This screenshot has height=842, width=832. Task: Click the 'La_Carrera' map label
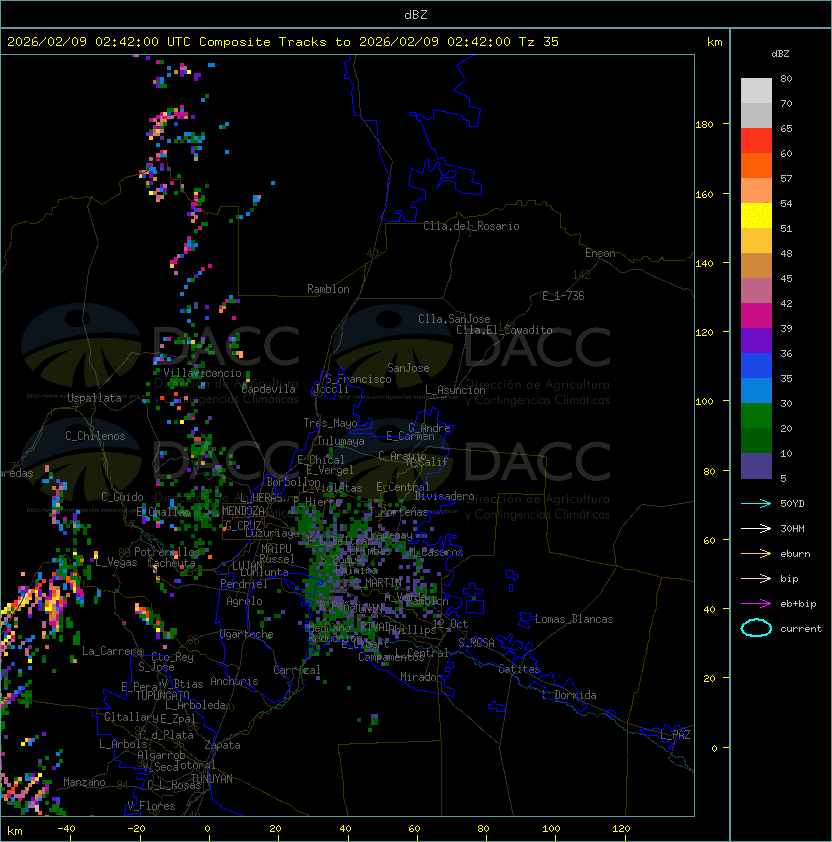112,651
